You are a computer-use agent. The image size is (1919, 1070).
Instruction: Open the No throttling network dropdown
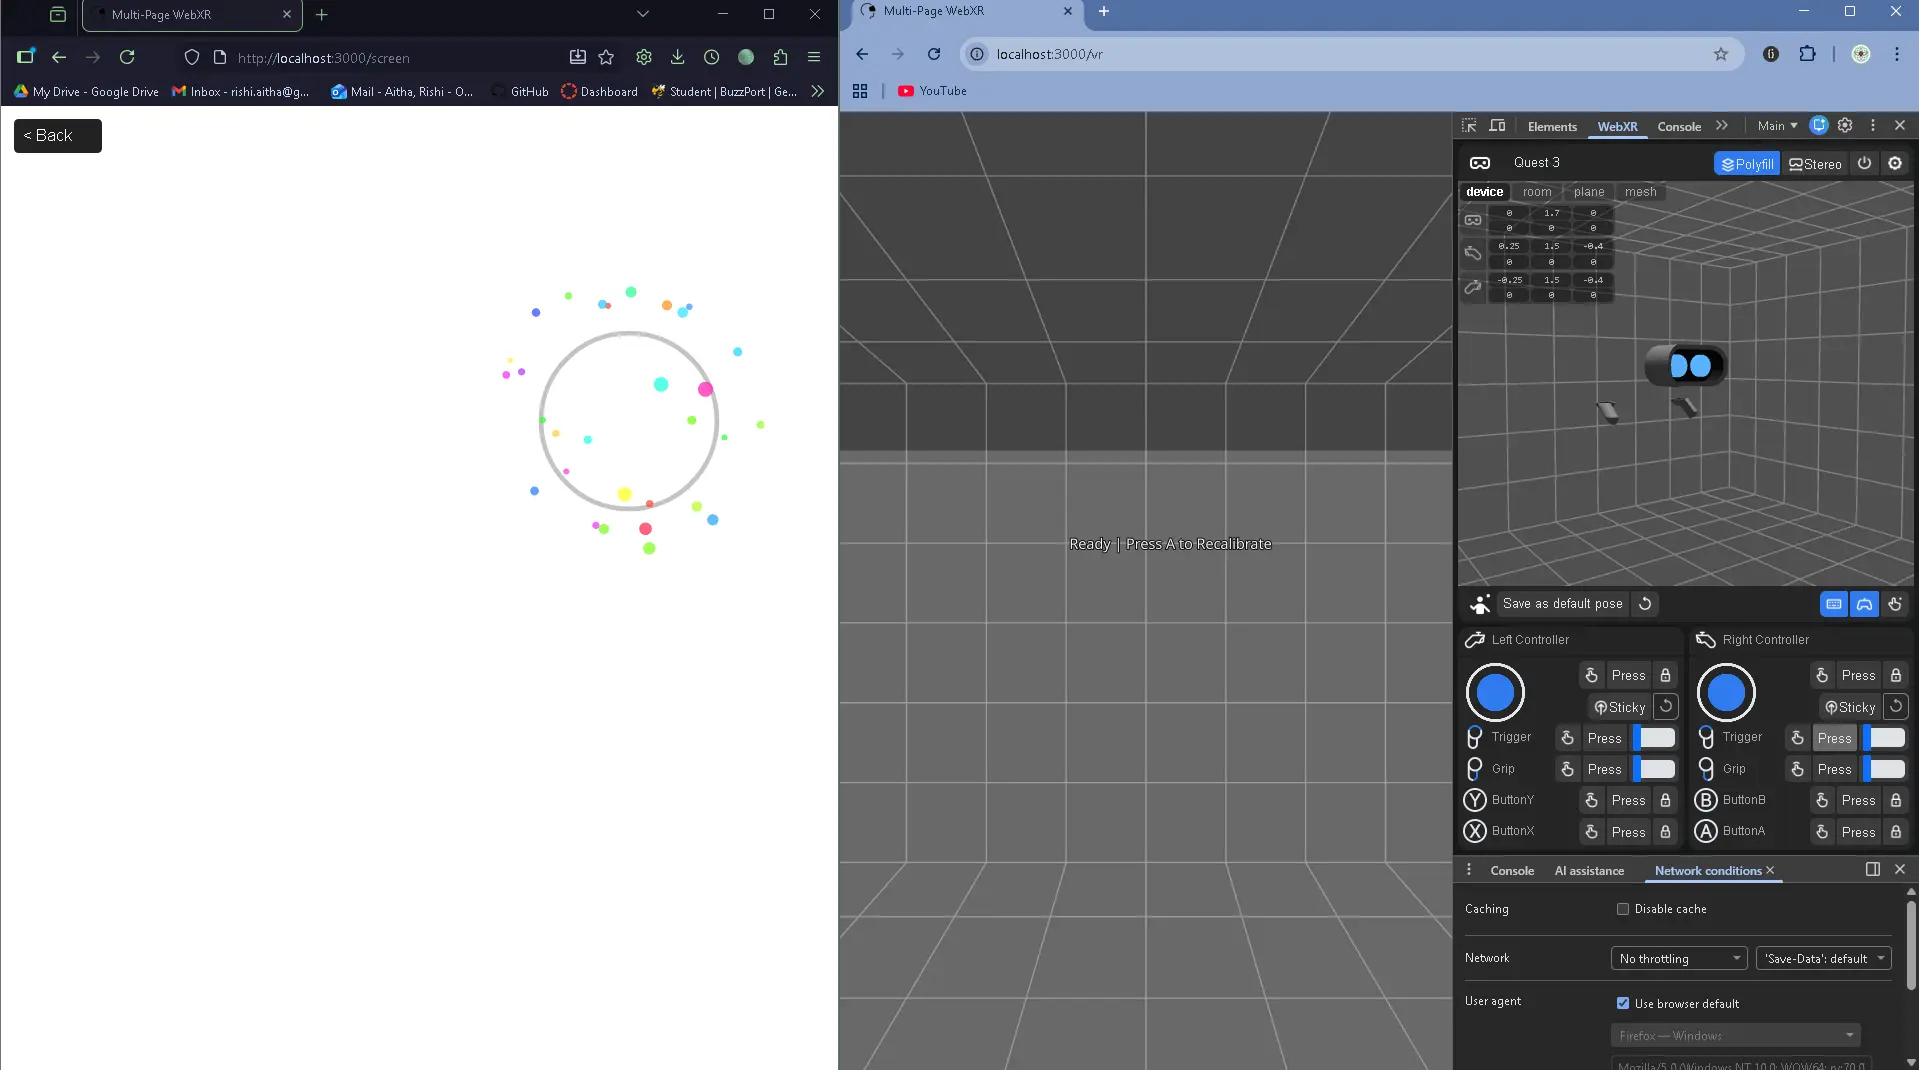(1678, 958)
